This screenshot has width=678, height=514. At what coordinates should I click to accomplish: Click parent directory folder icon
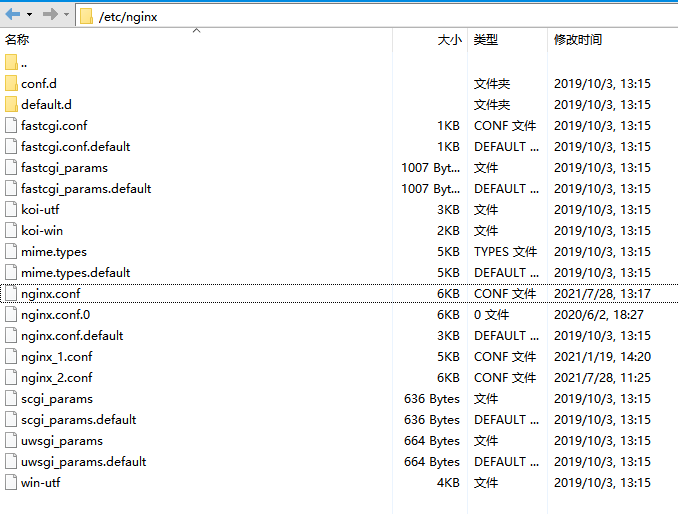11,62
